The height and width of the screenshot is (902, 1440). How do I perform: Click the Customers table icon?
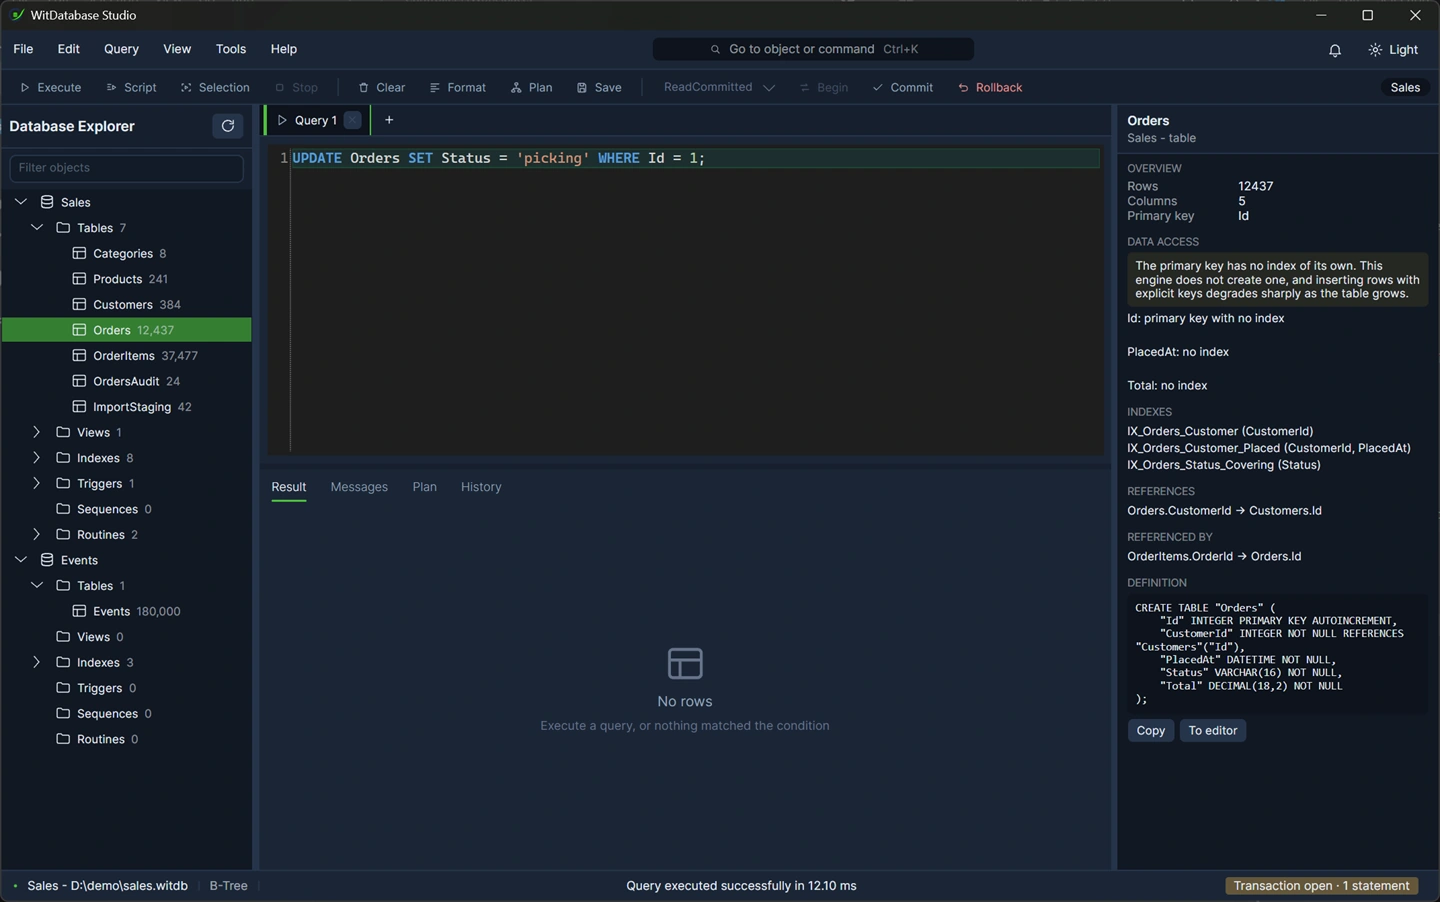(x=79, y=304)
